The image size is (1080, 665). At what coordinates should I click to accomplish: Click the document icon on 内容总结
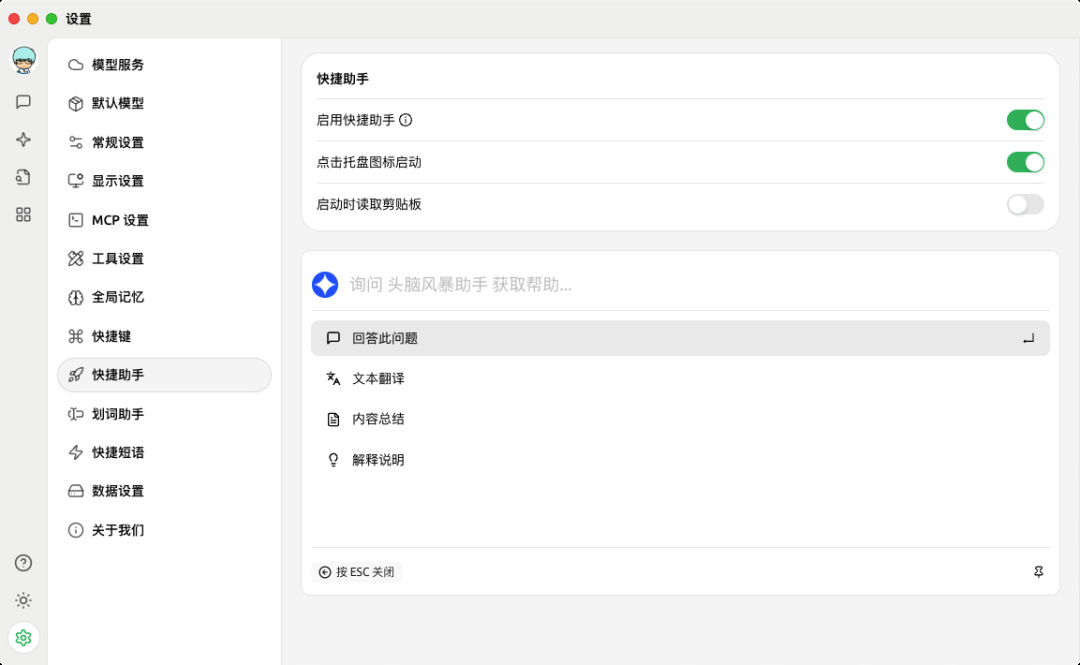(x=333, y=419)
